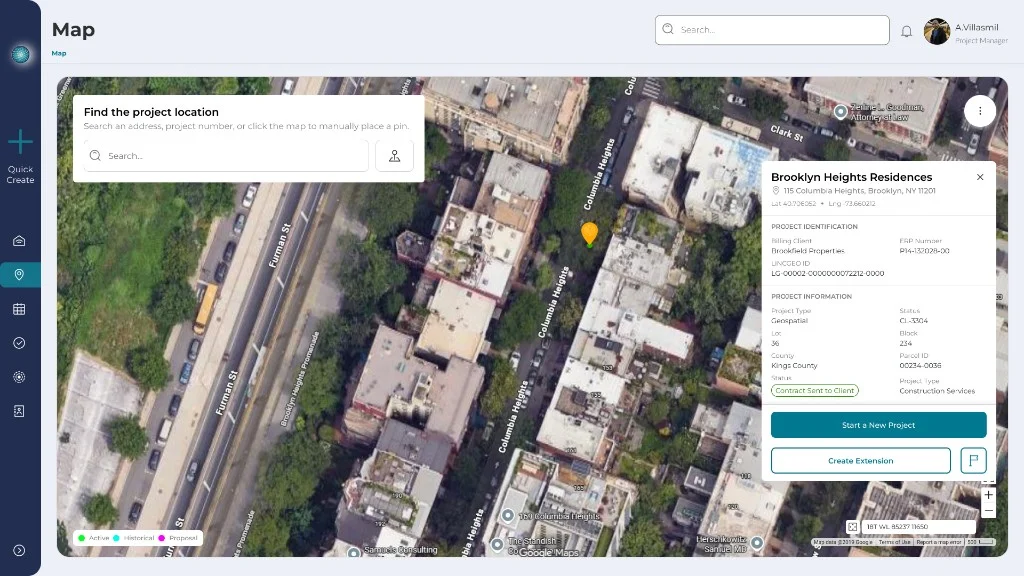Click Report a map error link
The width and height of the screenshot is (1024, 576).
click(938, 542)
